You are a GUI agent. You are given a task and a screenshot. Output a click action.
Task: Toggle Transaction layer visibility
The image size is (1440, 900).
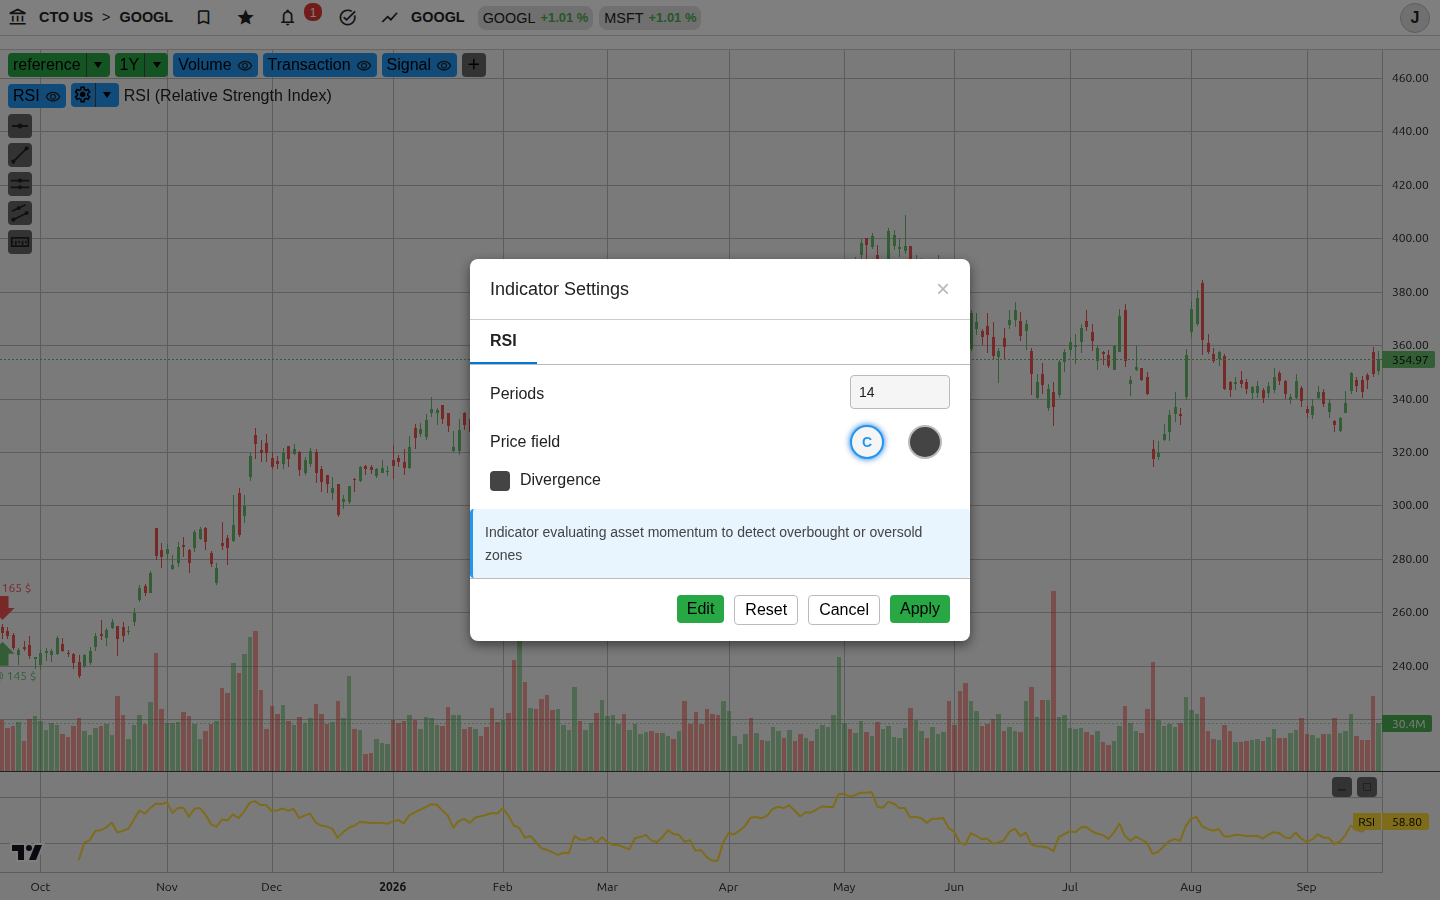tap(364, 65)
